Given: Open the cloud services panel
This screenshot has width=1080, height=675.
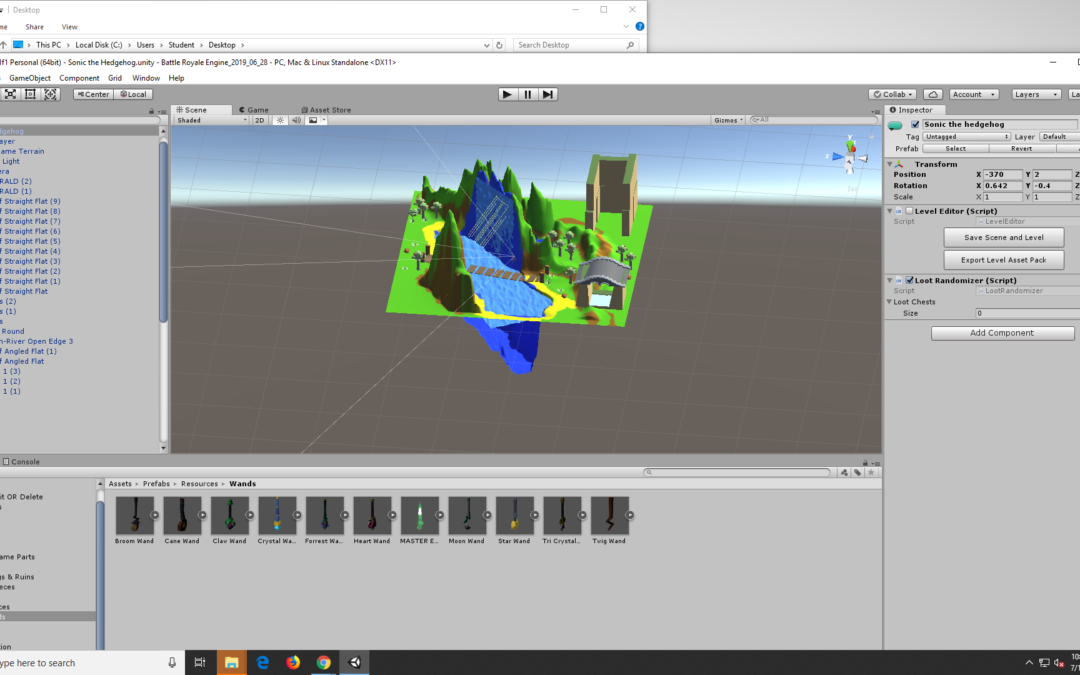Looking at the screenshot, I should [933, 94].
